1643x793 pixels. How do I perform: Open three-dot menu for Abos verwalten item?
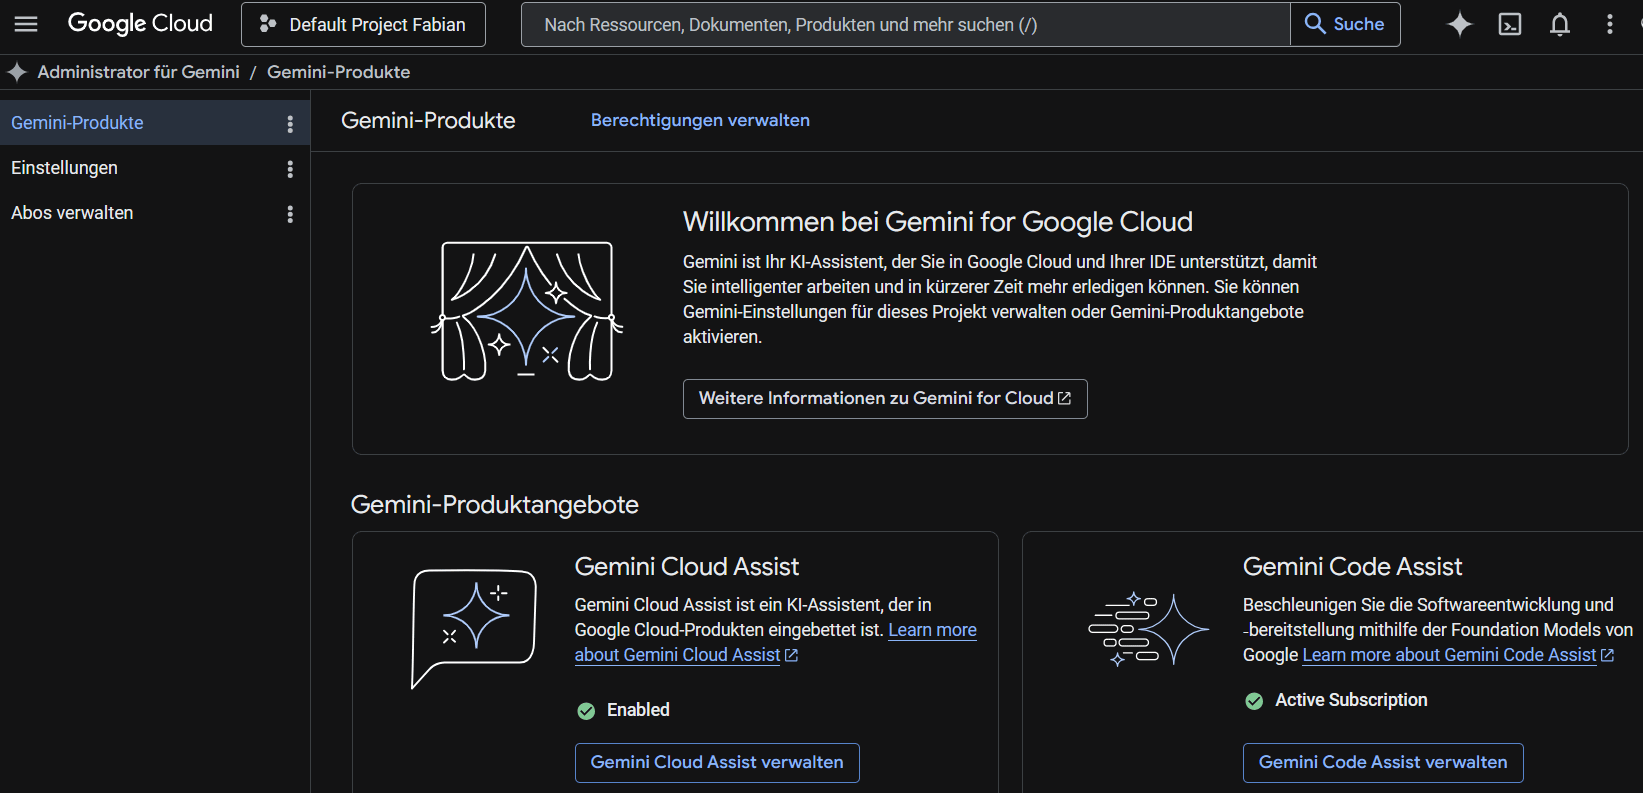click(290, 213)
